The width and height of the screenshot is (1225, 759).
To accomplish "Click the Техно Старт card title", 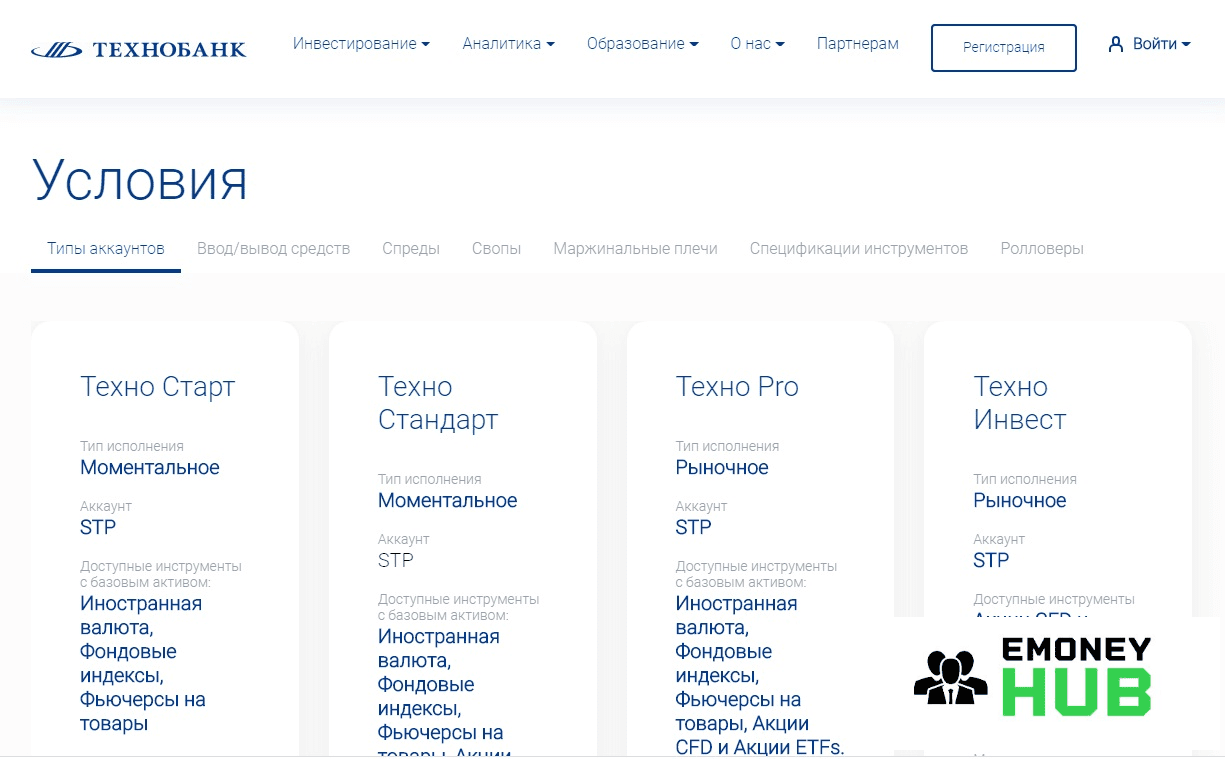I will tap(157, 387).
